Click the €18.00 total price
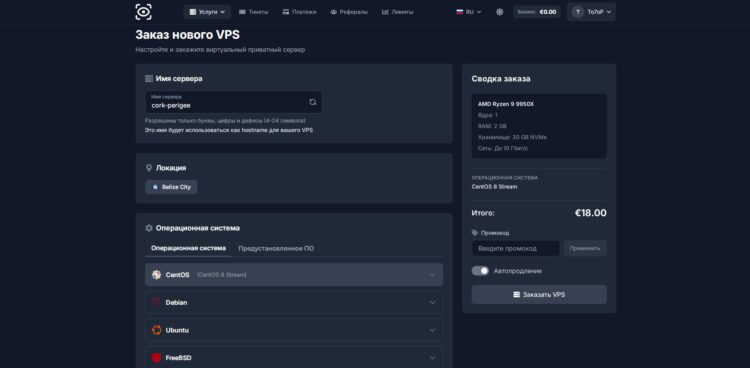Viewport: 750px width, 368px height. tap(590, 213)
